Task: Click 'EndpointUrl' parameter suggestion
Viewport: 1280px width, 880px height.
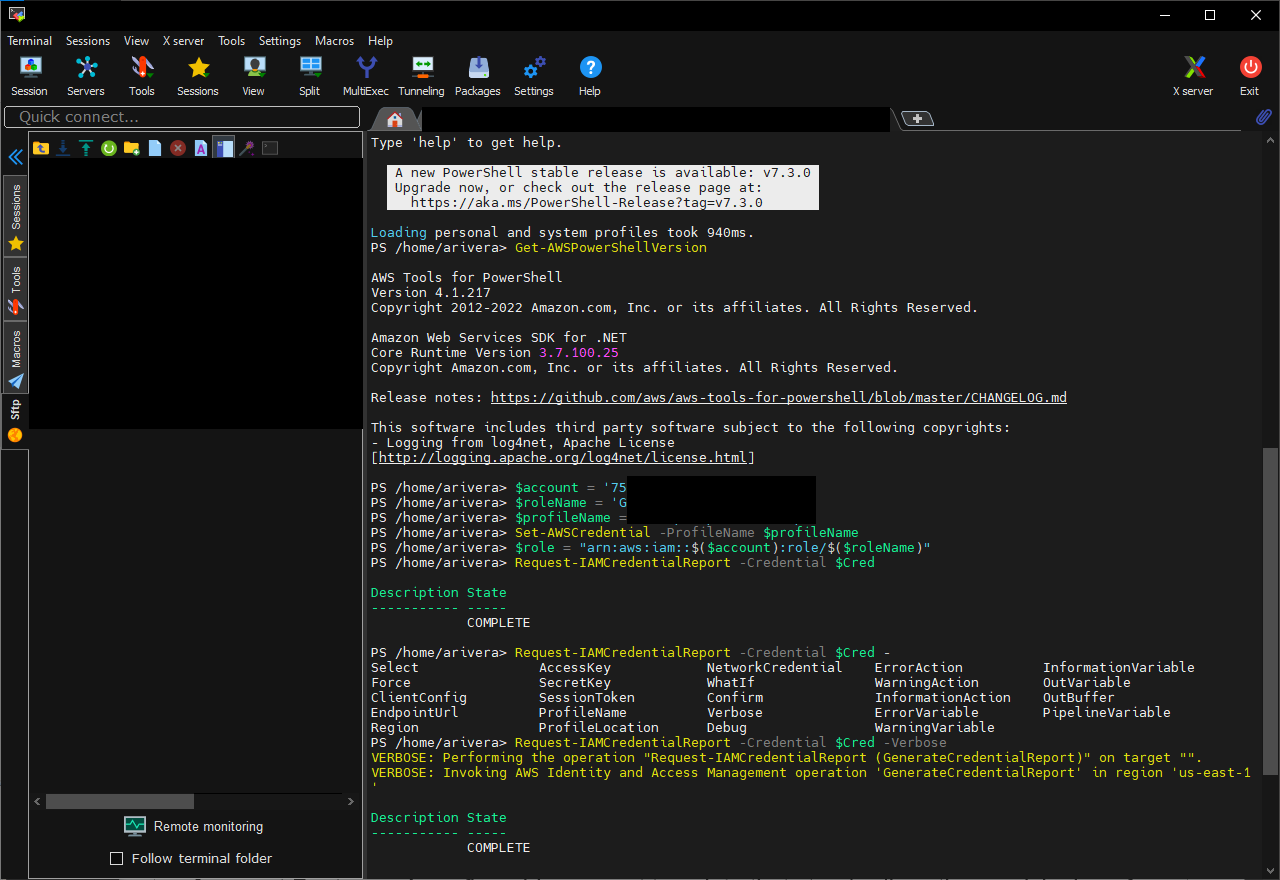Action: click(415, 712)
